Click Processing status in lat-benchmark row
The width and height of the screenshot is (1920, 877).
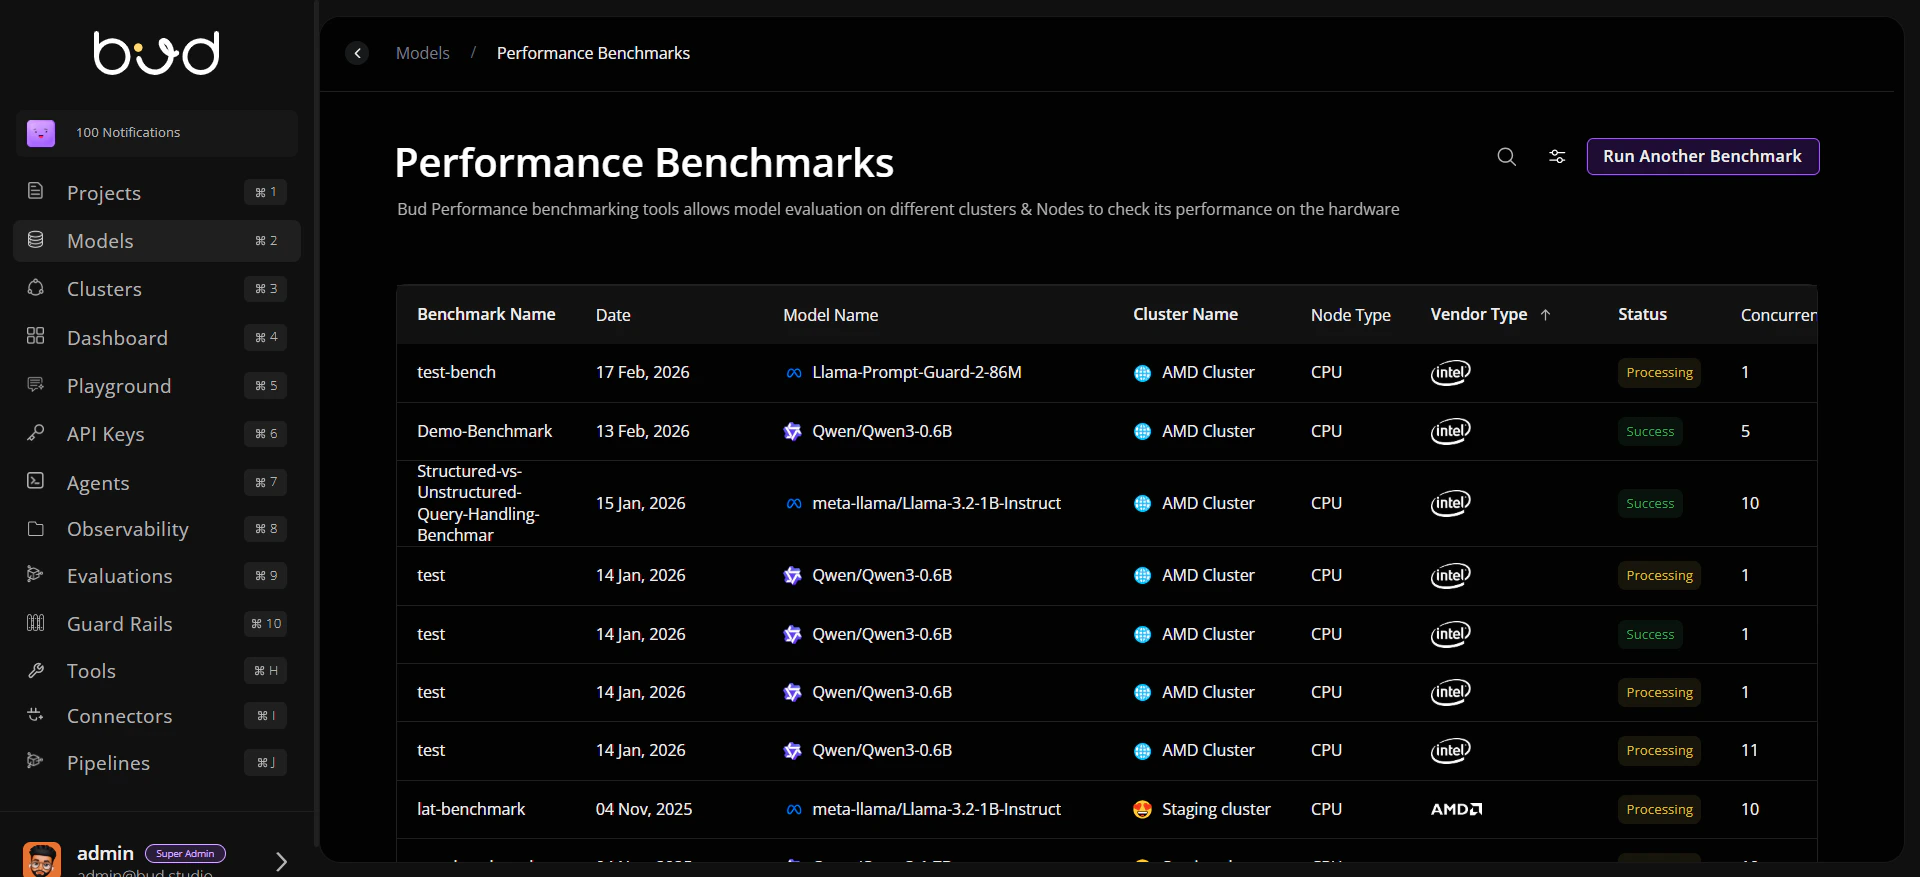pos(1659,810)
